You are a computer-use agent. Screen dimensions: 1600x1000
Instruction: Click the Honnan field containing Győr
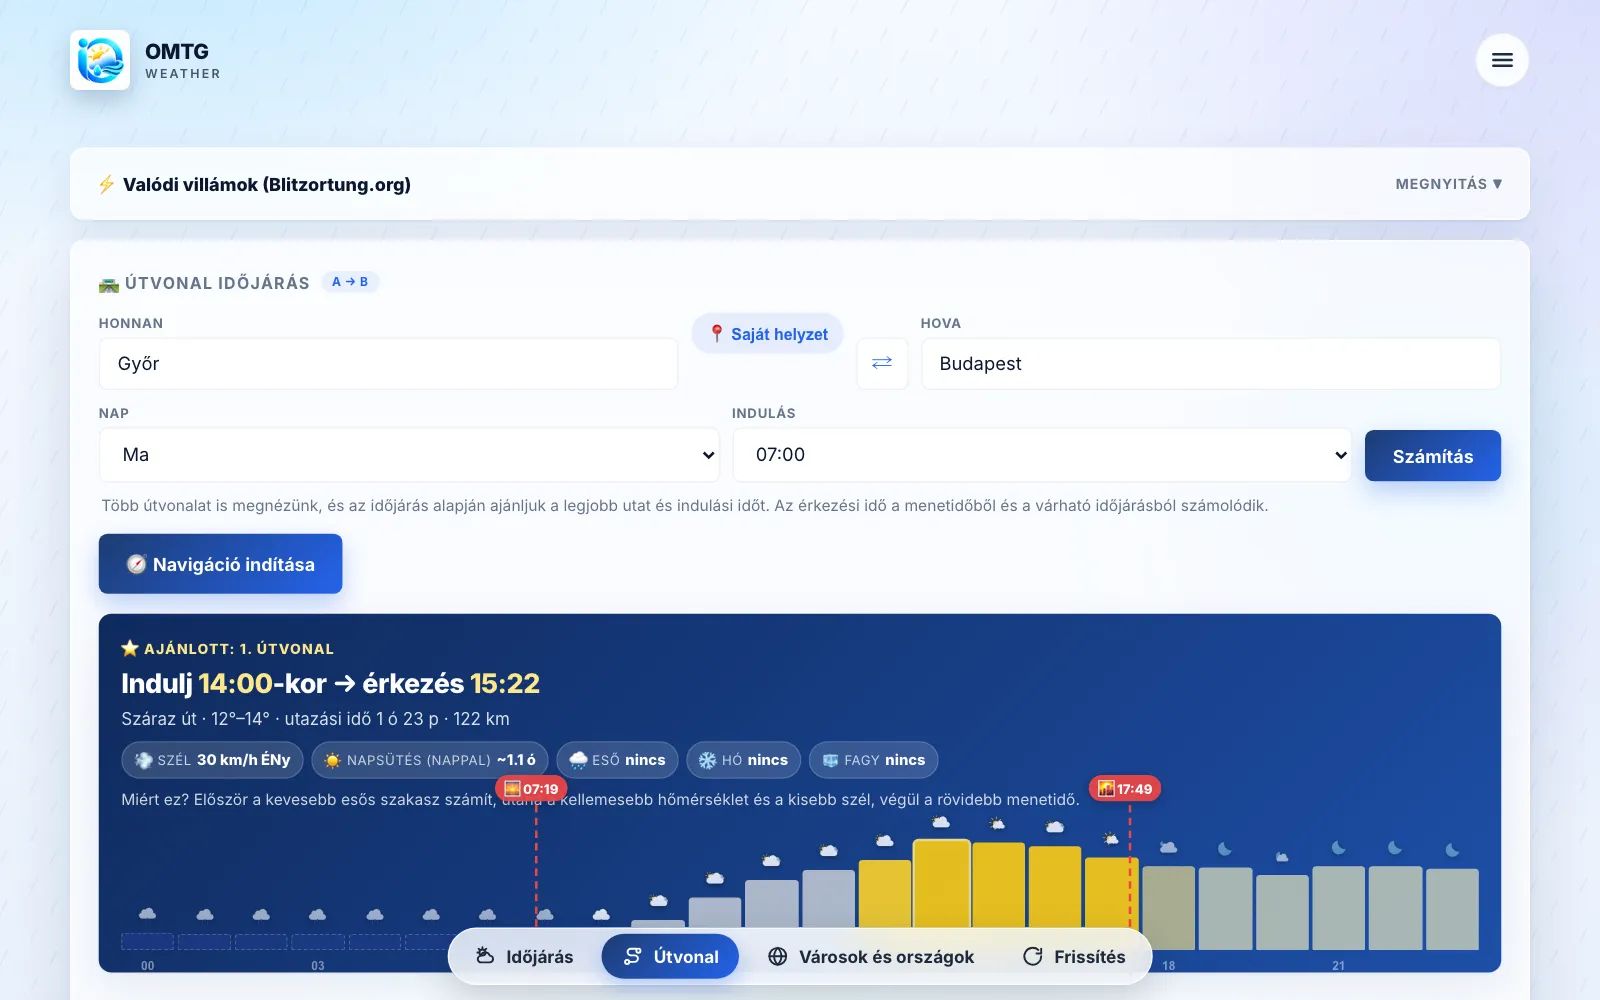[388, 364]
